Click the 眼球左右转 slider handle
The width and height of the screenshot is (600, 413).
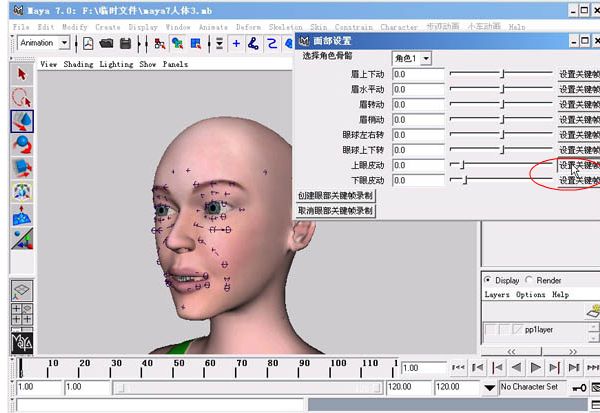pyautogui.click(x=502, y=135)
